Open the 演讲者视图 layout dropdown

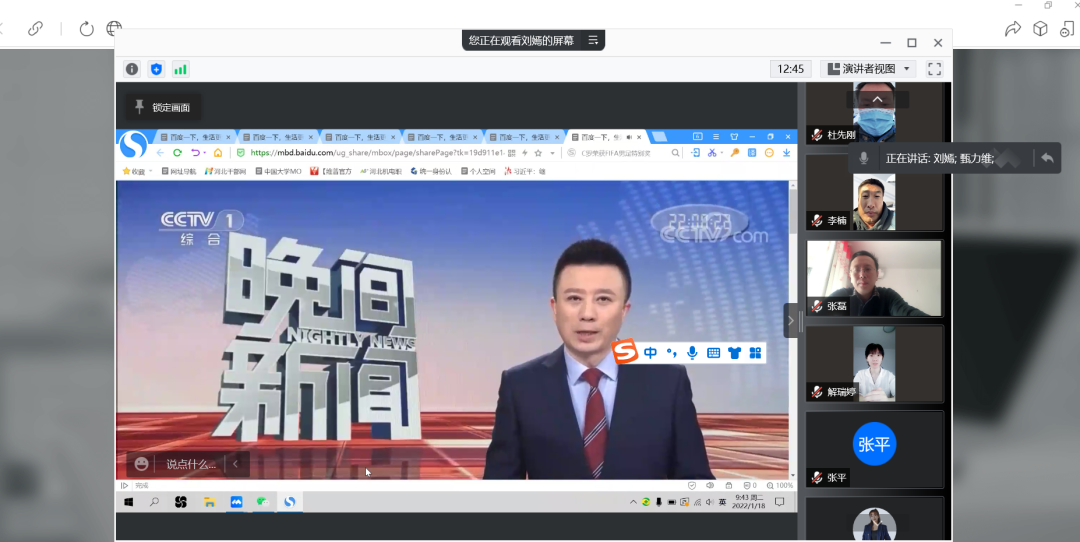point(871,69)
